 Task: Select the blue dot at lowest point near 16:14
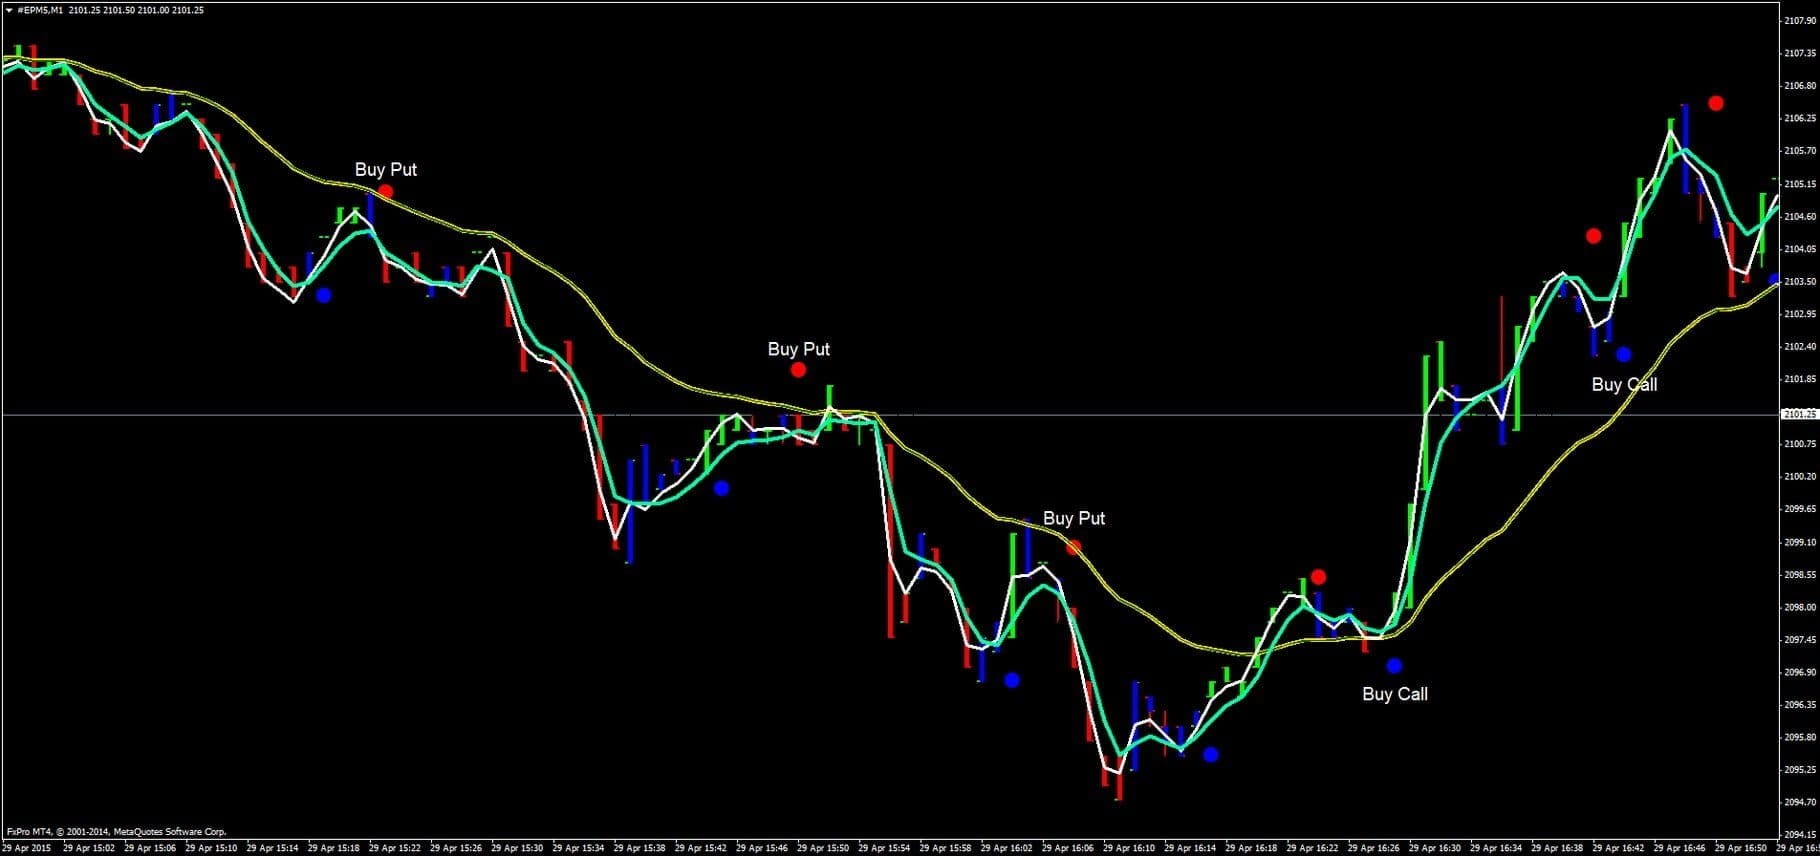point(1210,754)
